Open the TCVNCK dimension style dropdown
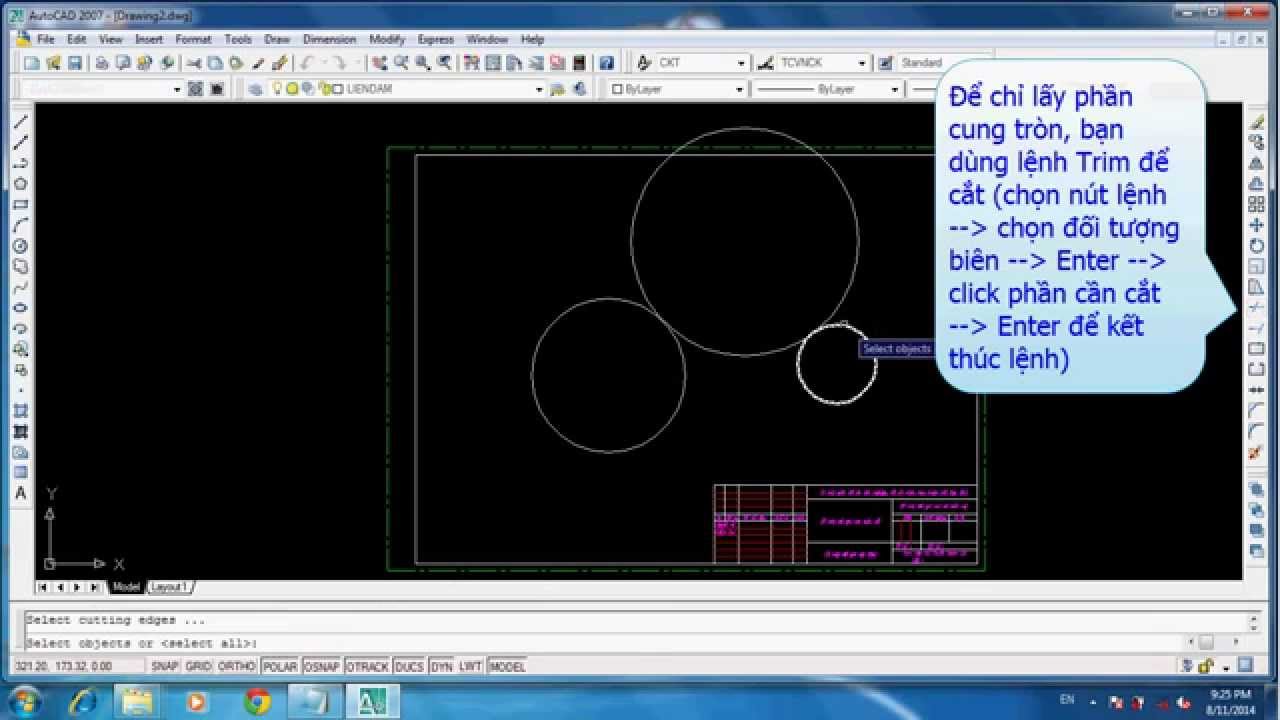1280x720 pixels. (862, 63)
